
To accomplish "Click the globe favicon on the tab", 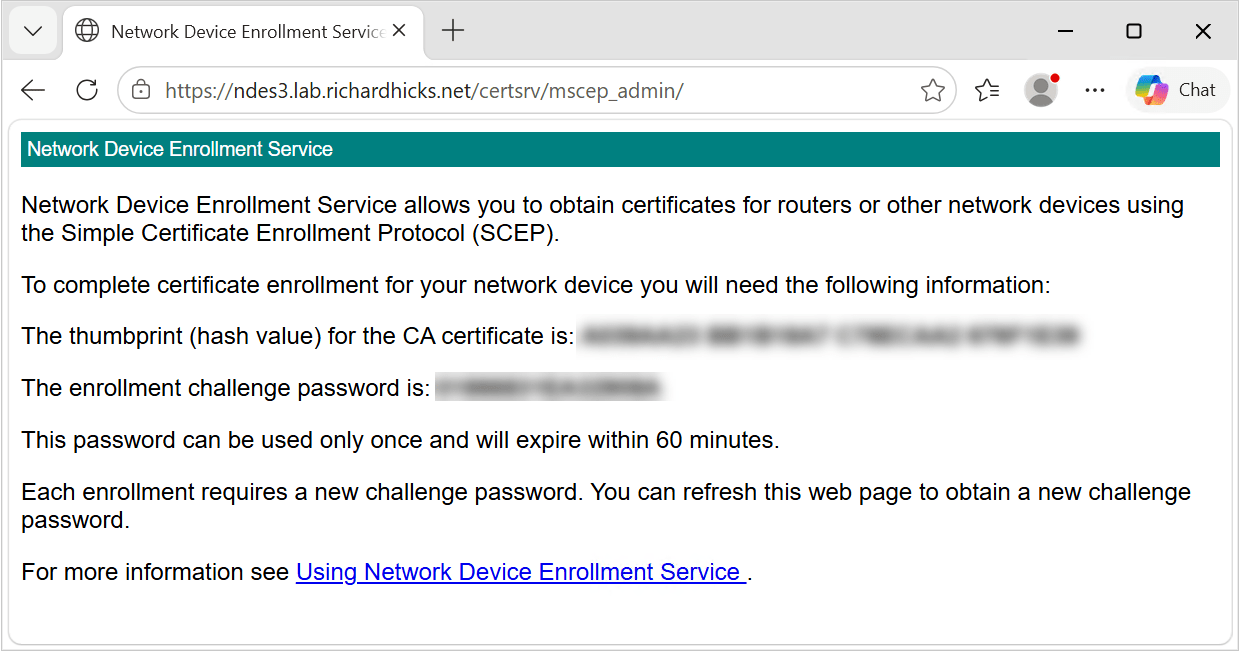I will (x=88, y=31).
